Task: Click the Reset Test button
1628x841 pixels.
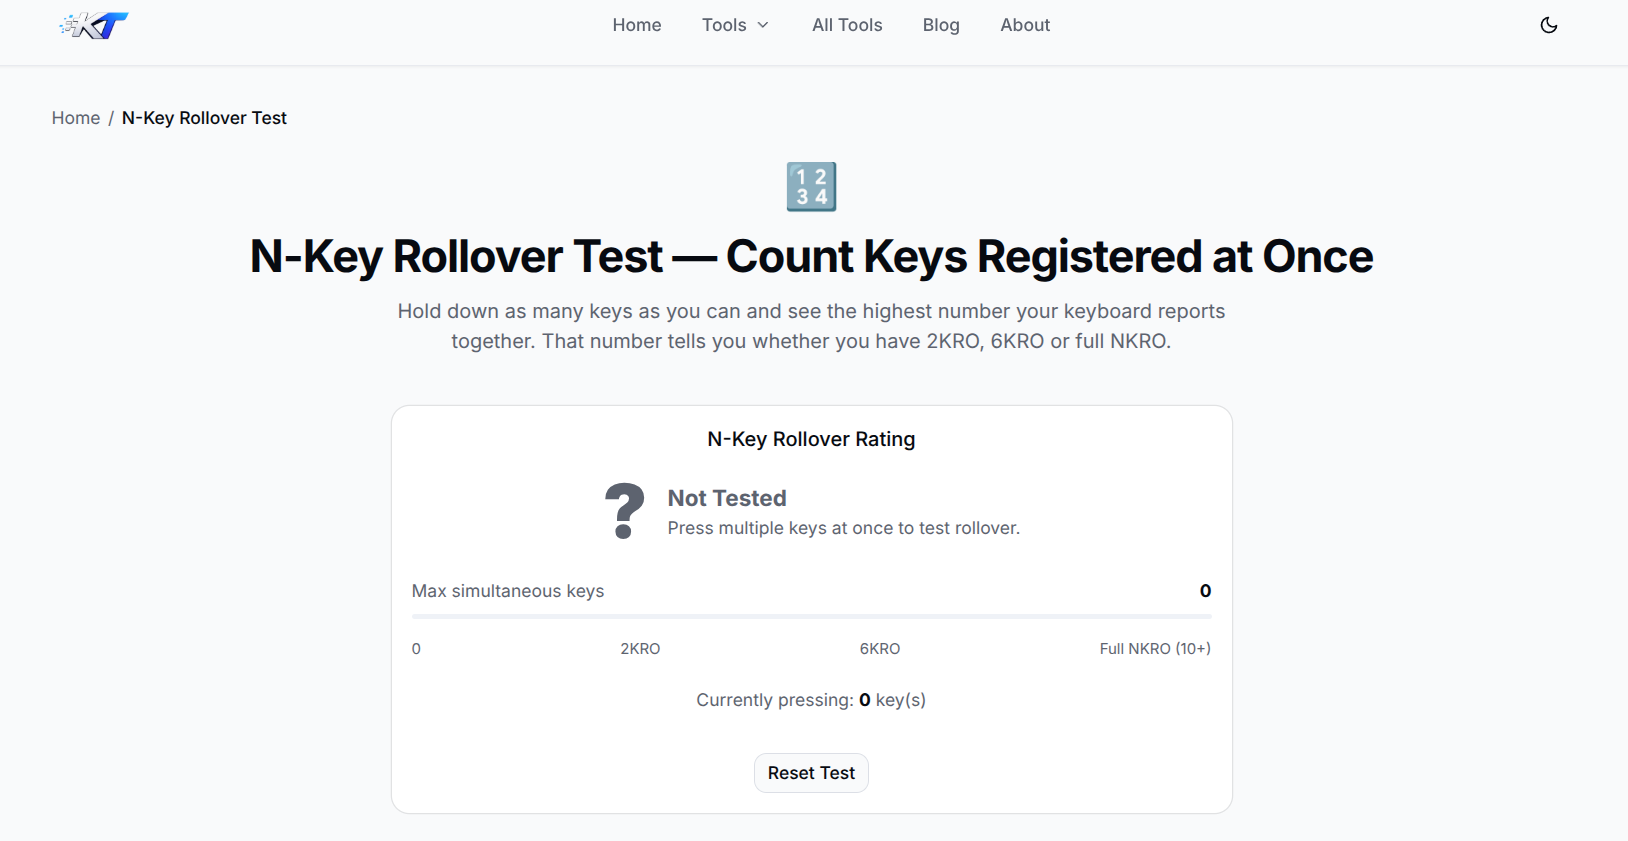Action: pos(811,773)
